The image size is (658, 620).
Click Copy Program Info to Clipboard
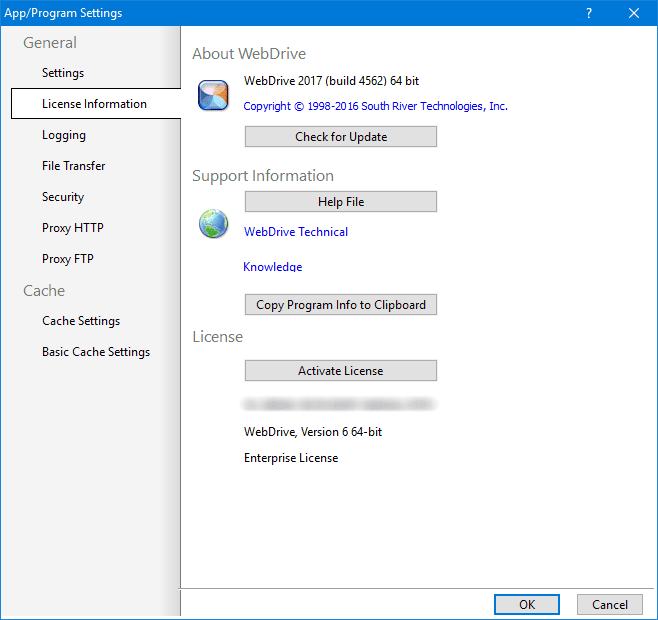tap(341, 305)
